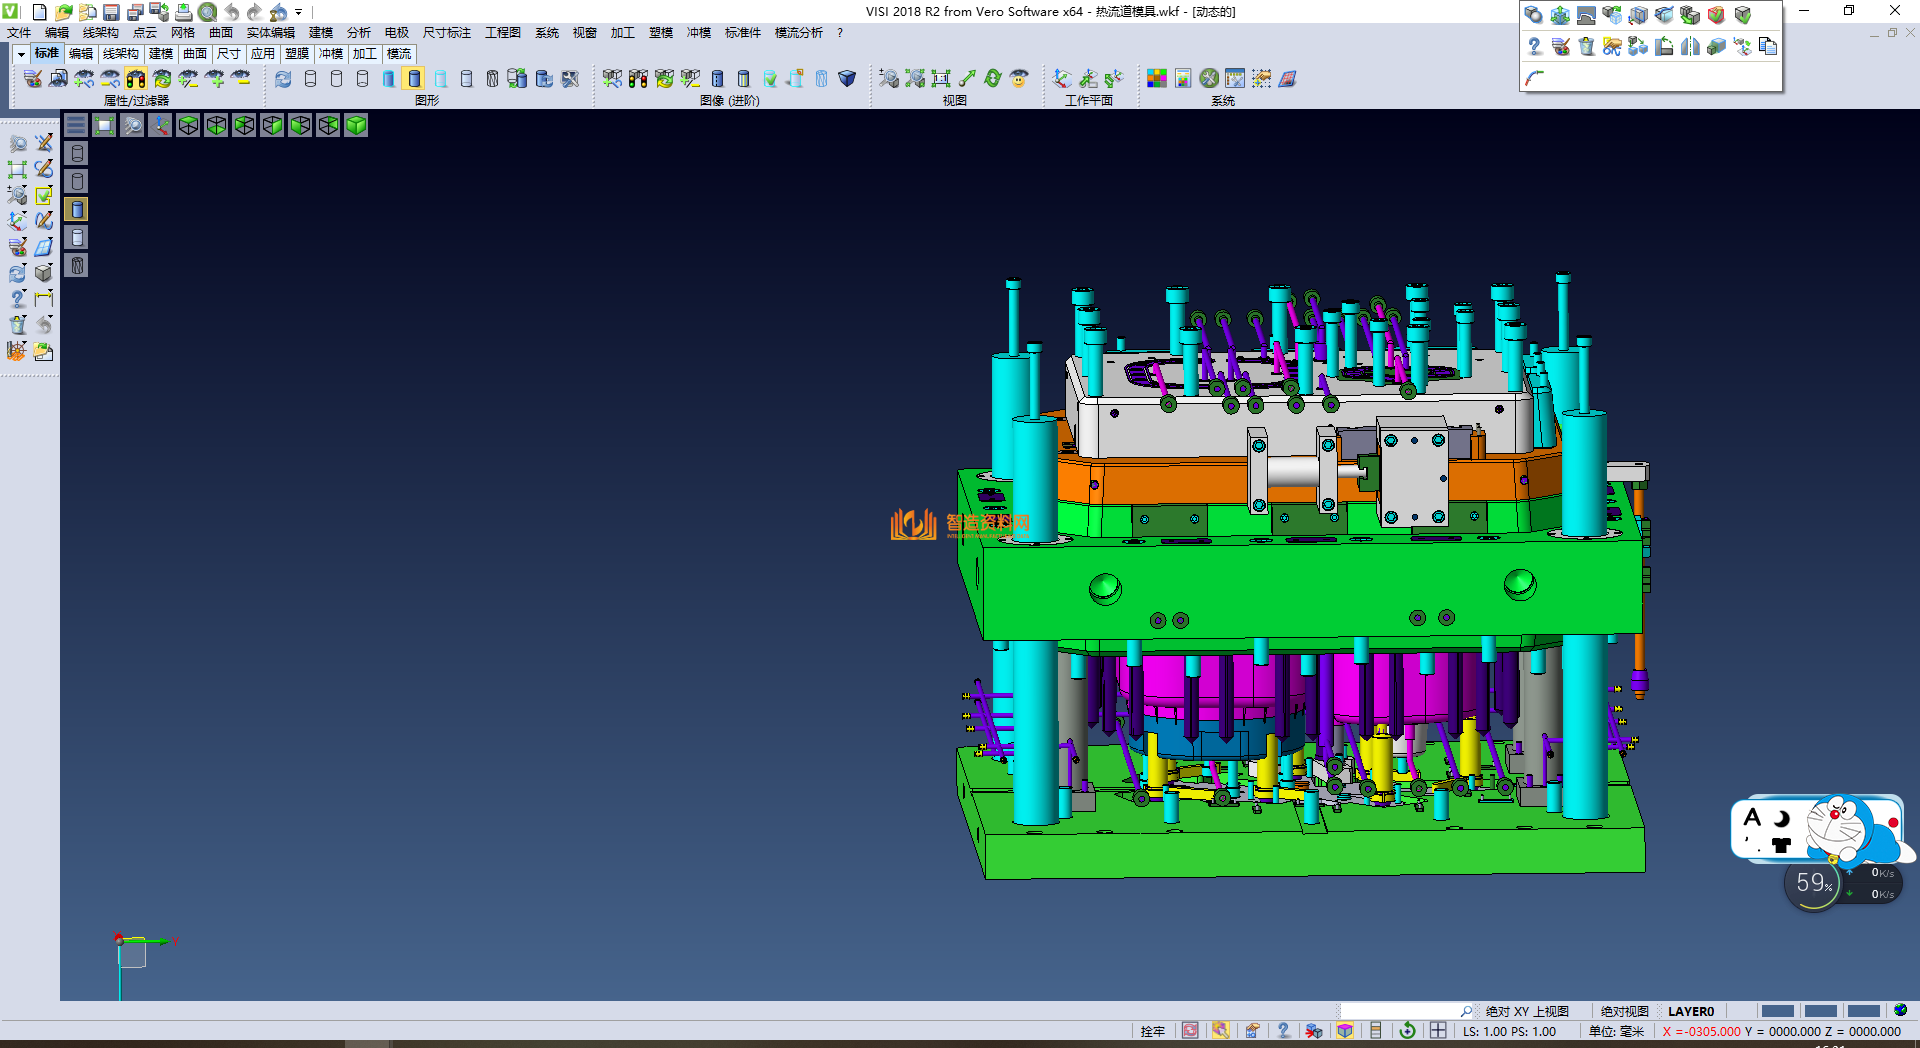Screen dimensions: 1920x1048
Task: Click the LAYER0 label in status bar
Action: coord(1690,1011)
